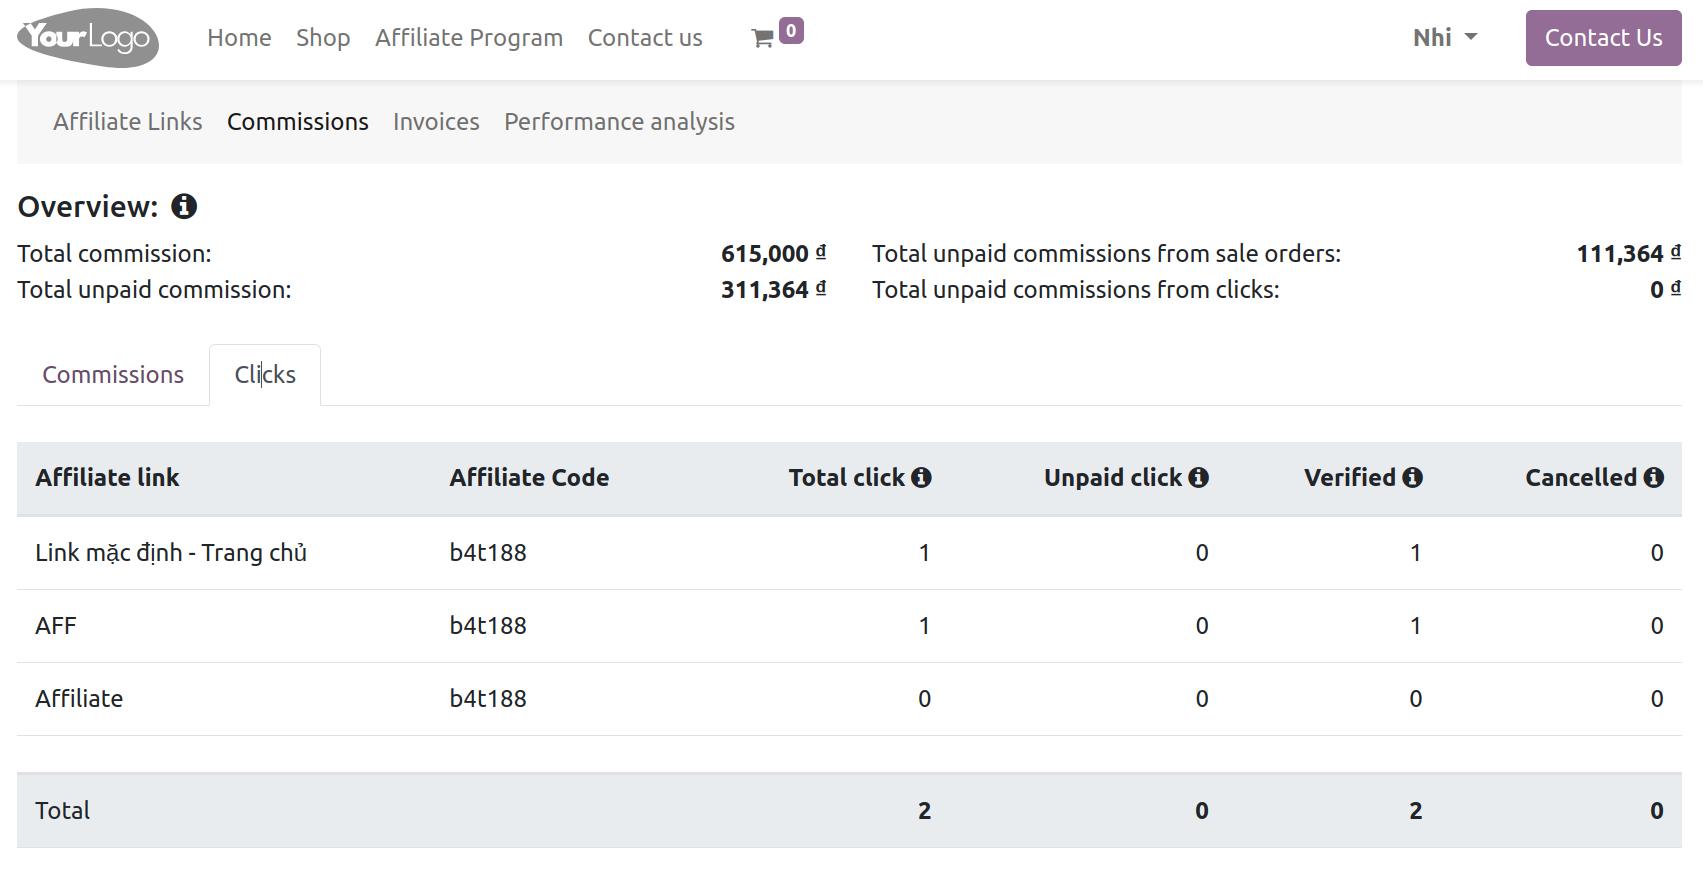Open the Nhi user dropdown
The image size is (1703, 870).
click(x=1444, y=38)
